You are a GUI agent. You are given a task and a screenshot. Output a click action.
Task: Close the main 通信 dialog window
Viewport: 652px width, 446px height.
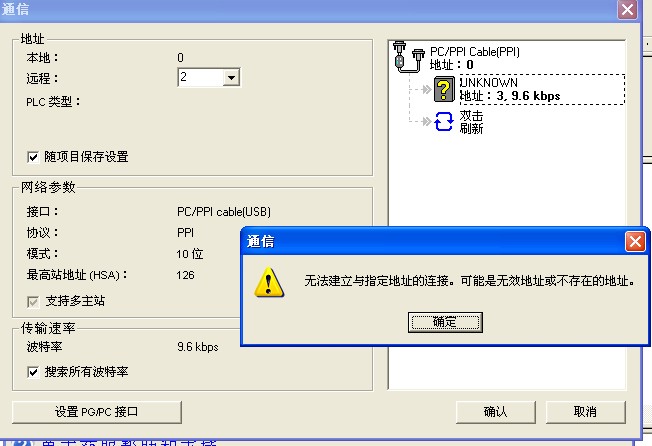[627, 9]
